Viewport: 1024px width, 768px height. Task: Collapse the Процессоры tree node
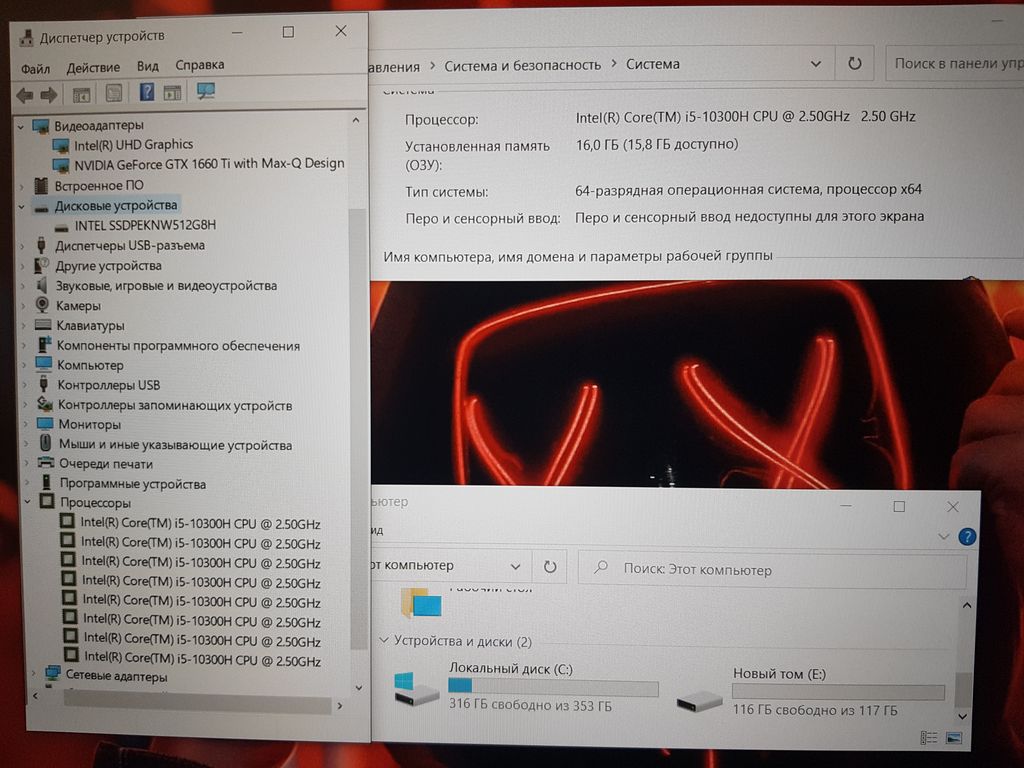[x=28, y=503]
